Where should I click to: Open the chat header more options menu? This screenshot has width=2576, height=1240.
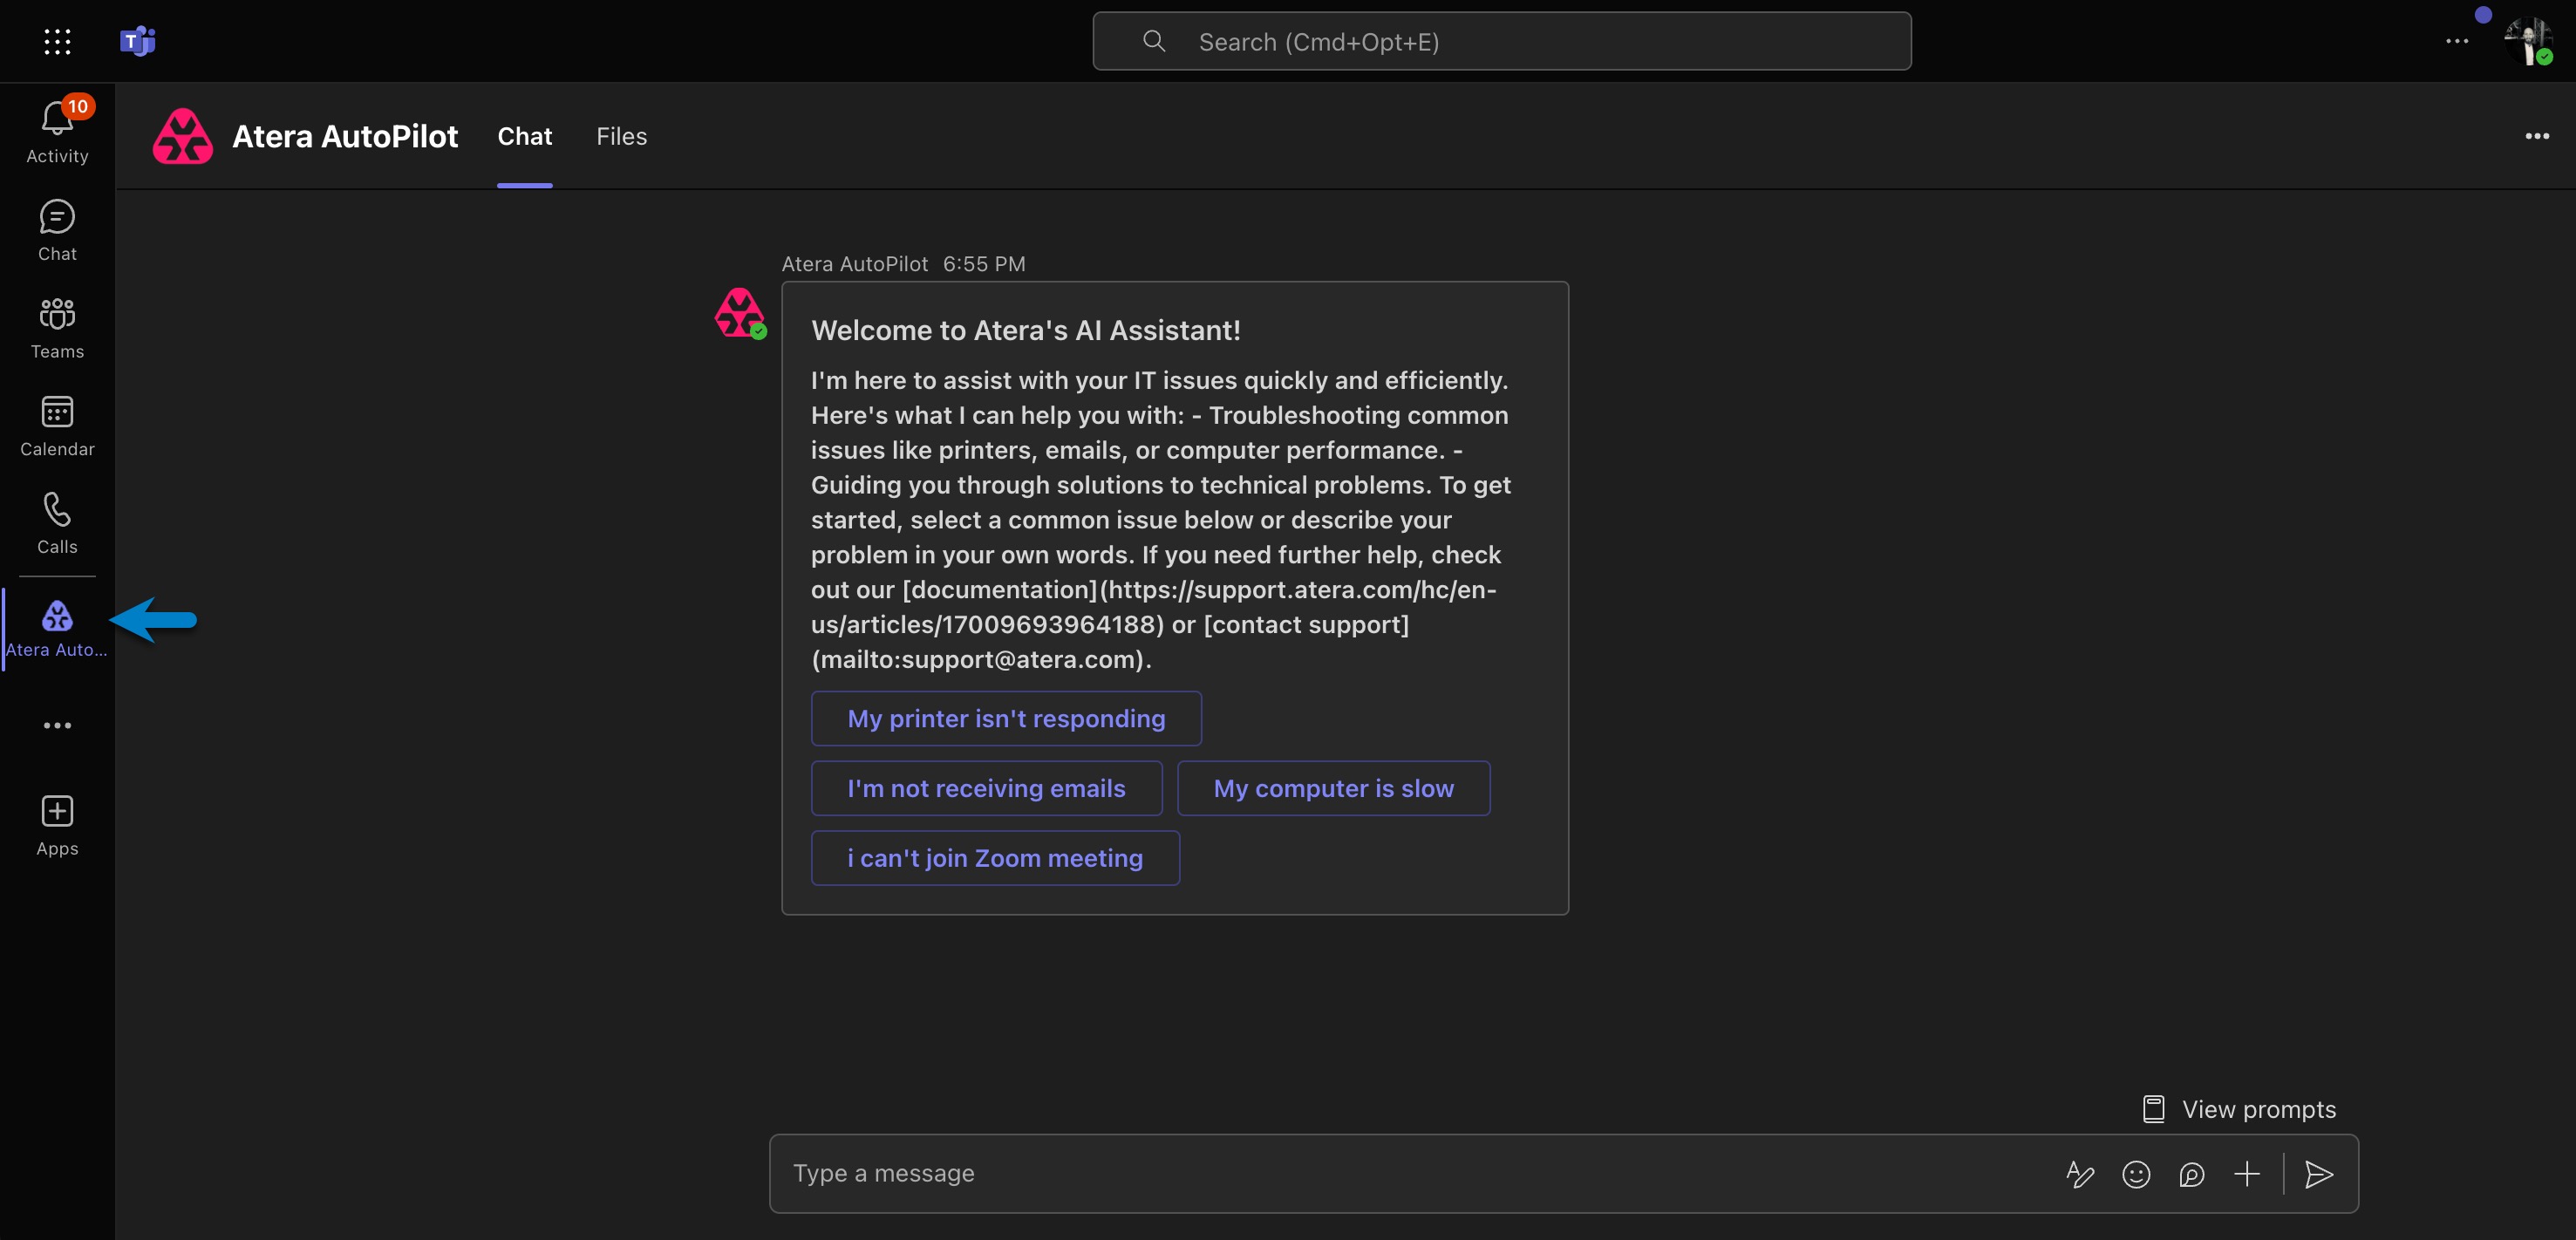[2536, 136]
